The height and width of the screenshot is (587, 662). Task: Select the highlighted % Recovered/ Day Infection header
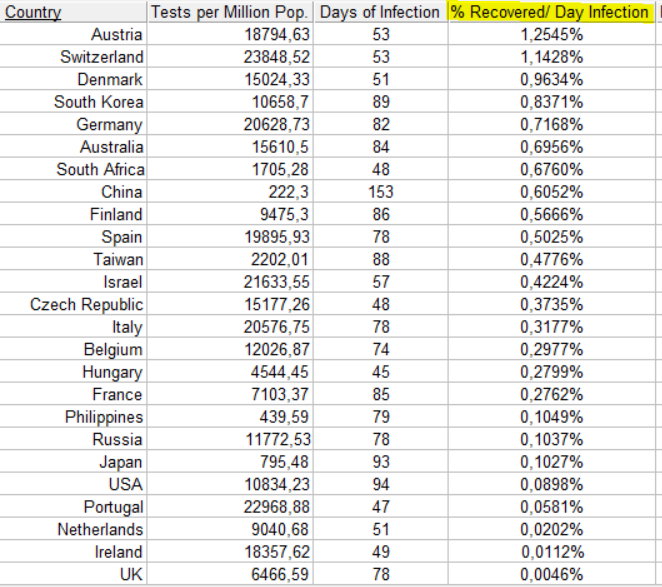point(550,12)
